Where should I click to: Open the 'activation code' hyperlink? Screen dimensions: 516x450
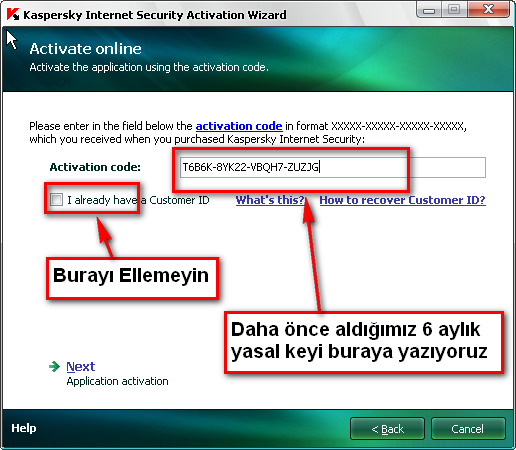pos(239,126)
